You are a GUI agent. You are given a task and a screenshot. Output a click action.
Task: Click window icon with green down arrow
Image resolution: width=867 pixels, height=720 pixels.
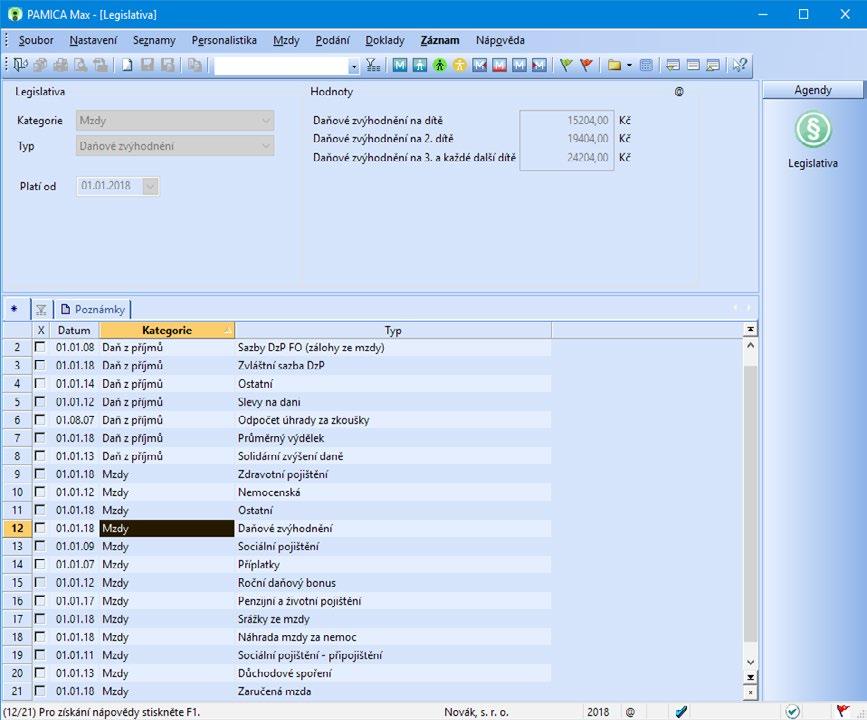coord(673,65)
